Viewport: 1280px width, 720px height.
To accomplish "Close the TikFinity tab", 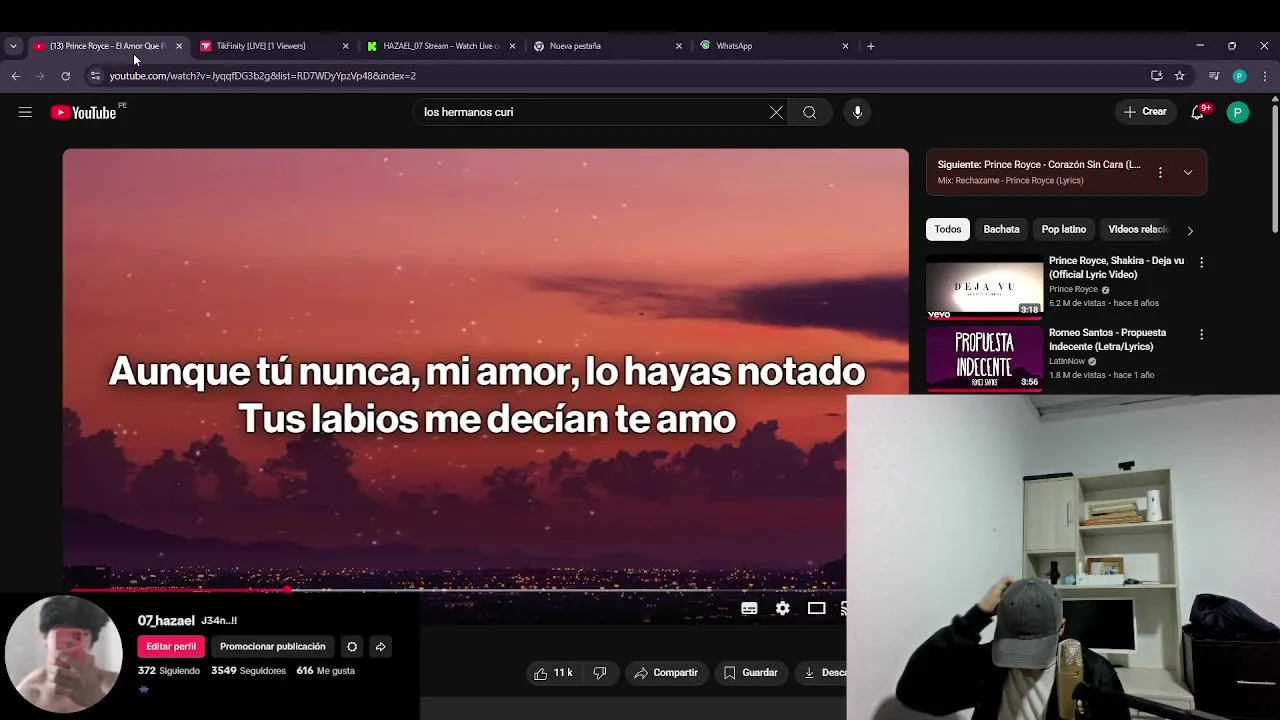I will pyautogui.click(x=346, y=46).
